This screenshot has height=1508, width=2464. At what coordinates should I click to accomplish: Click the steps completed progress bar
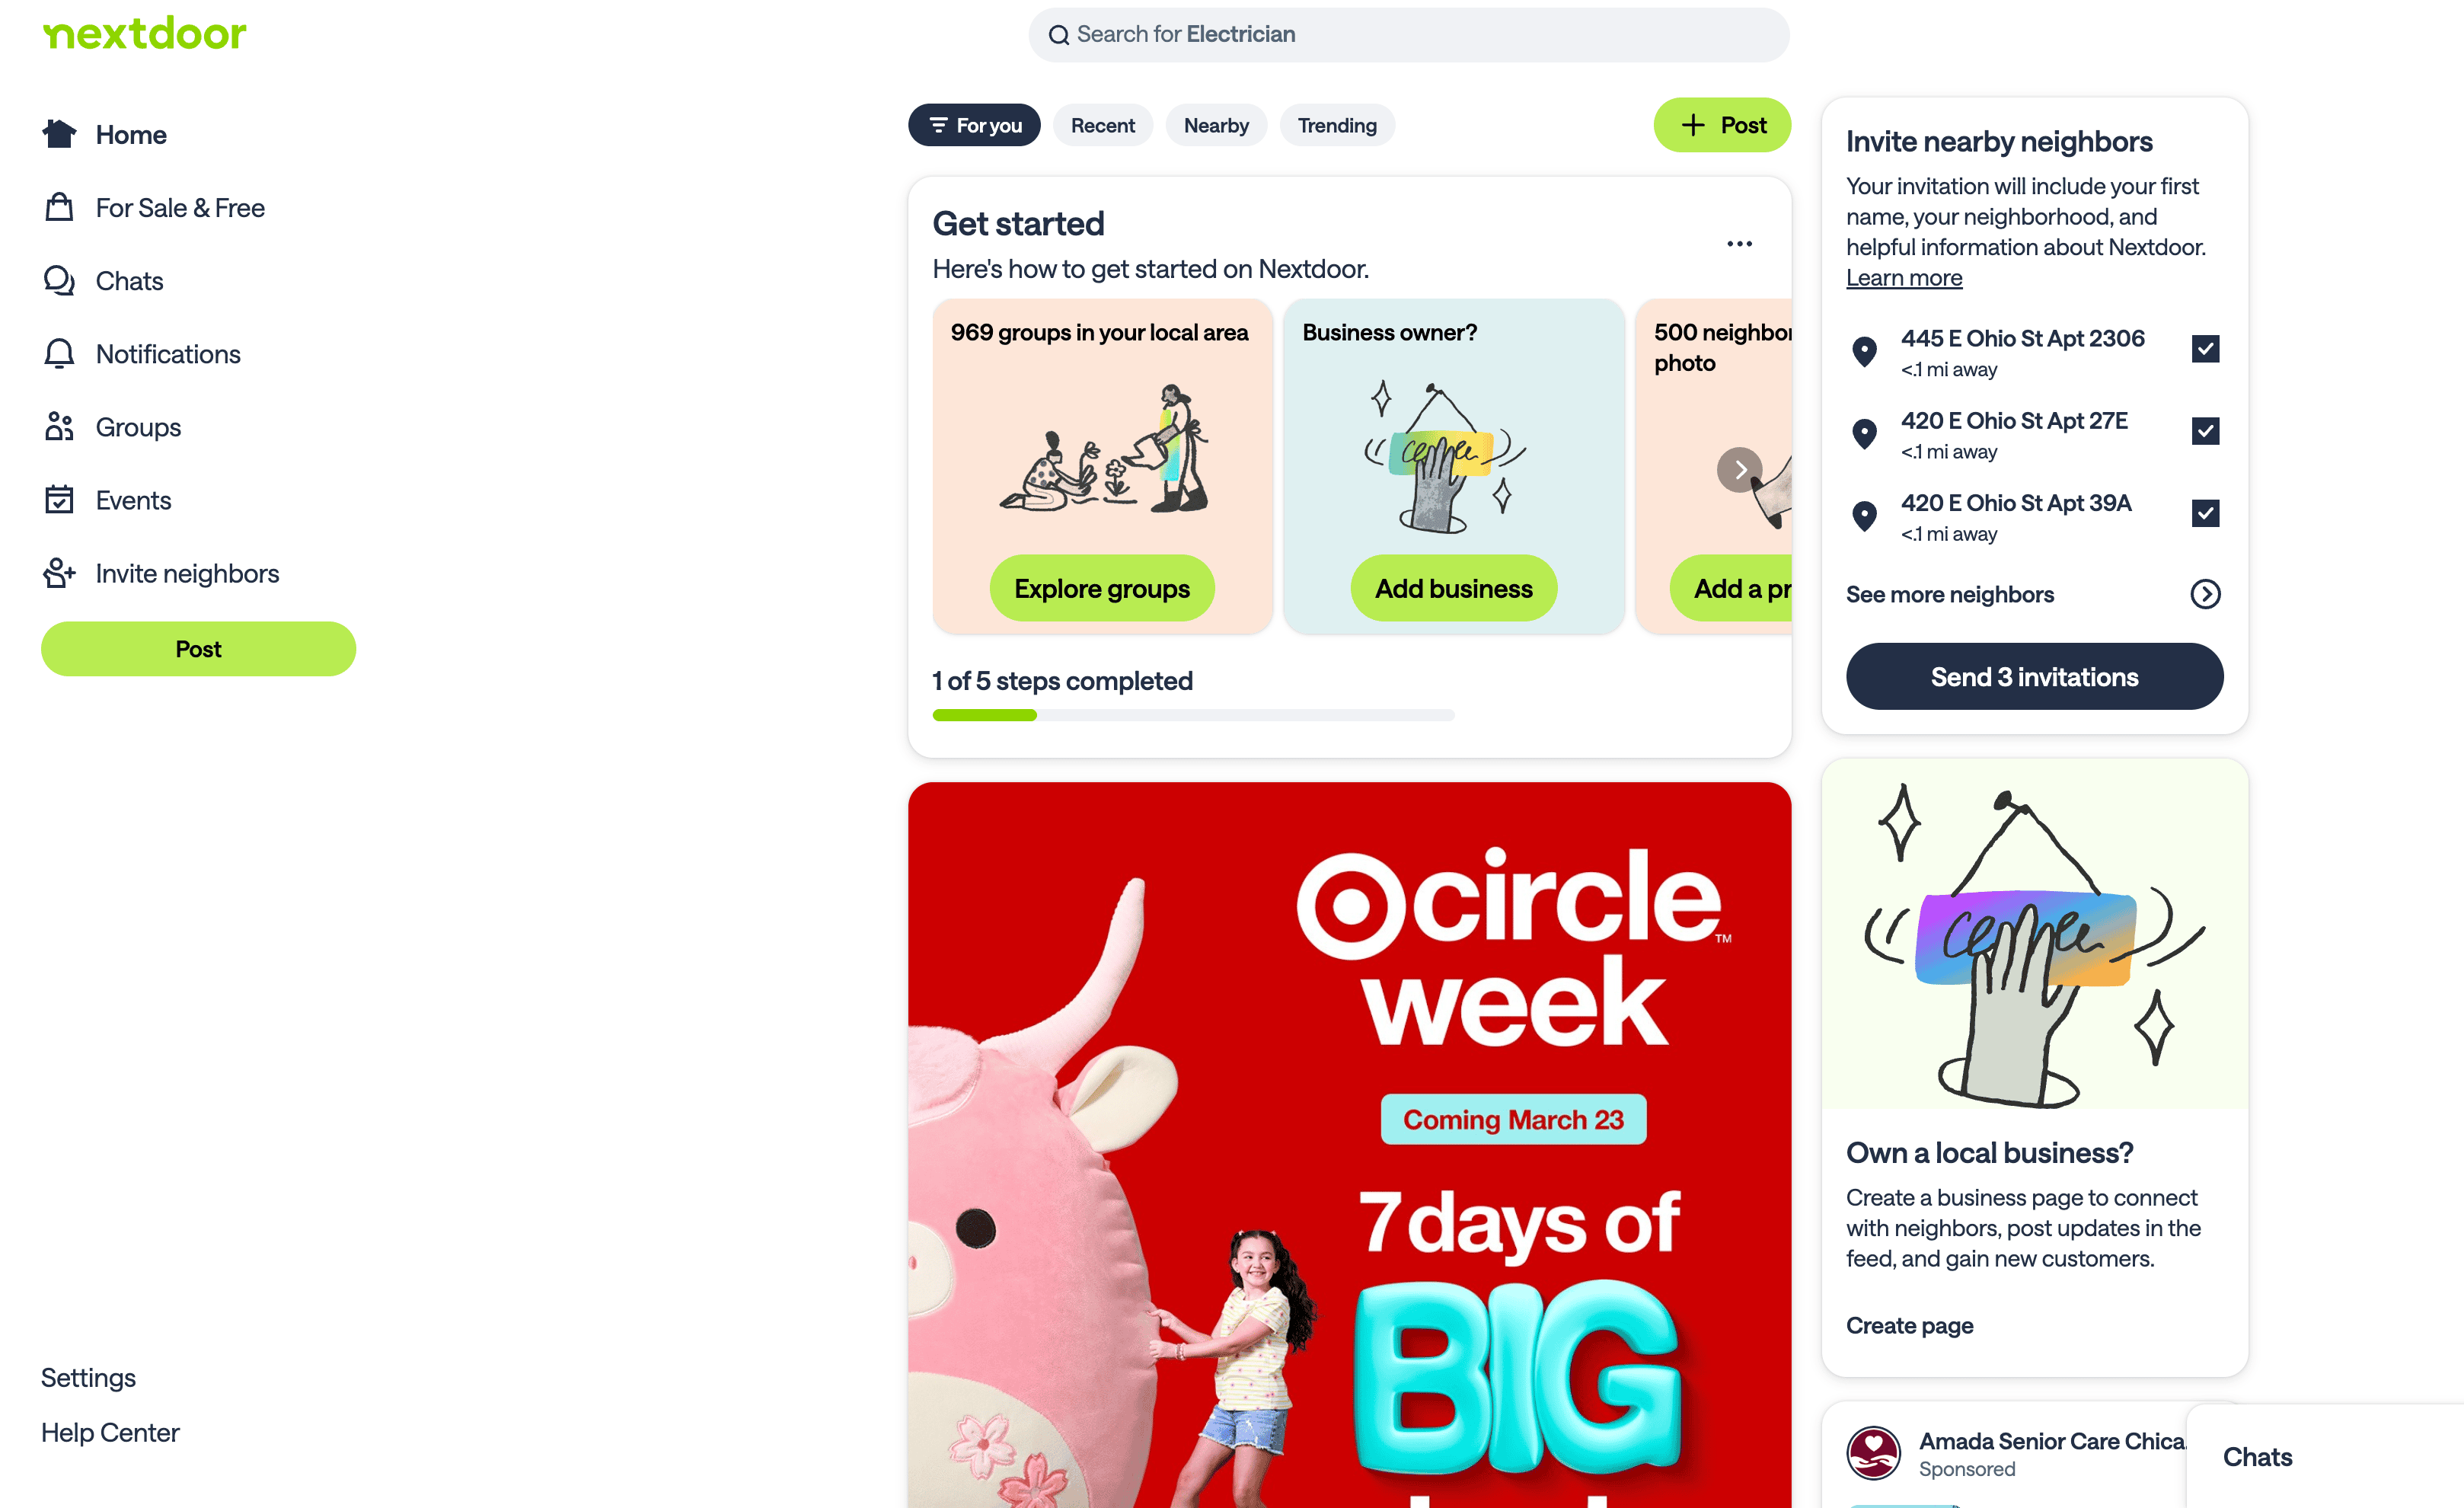pos(1192,714)
